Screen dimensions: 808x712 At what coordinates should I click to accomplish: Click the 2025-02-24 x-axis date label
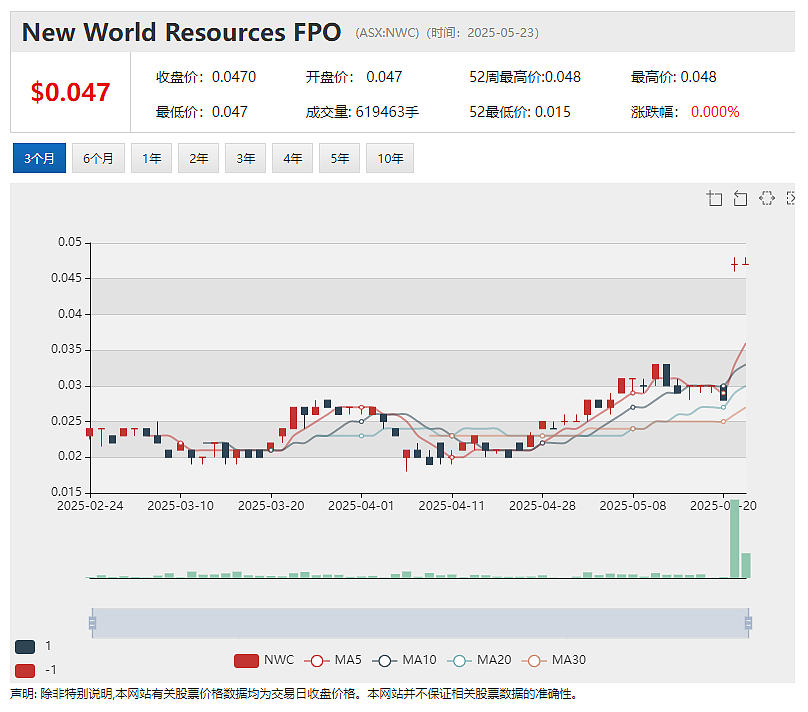coord(90,505)
